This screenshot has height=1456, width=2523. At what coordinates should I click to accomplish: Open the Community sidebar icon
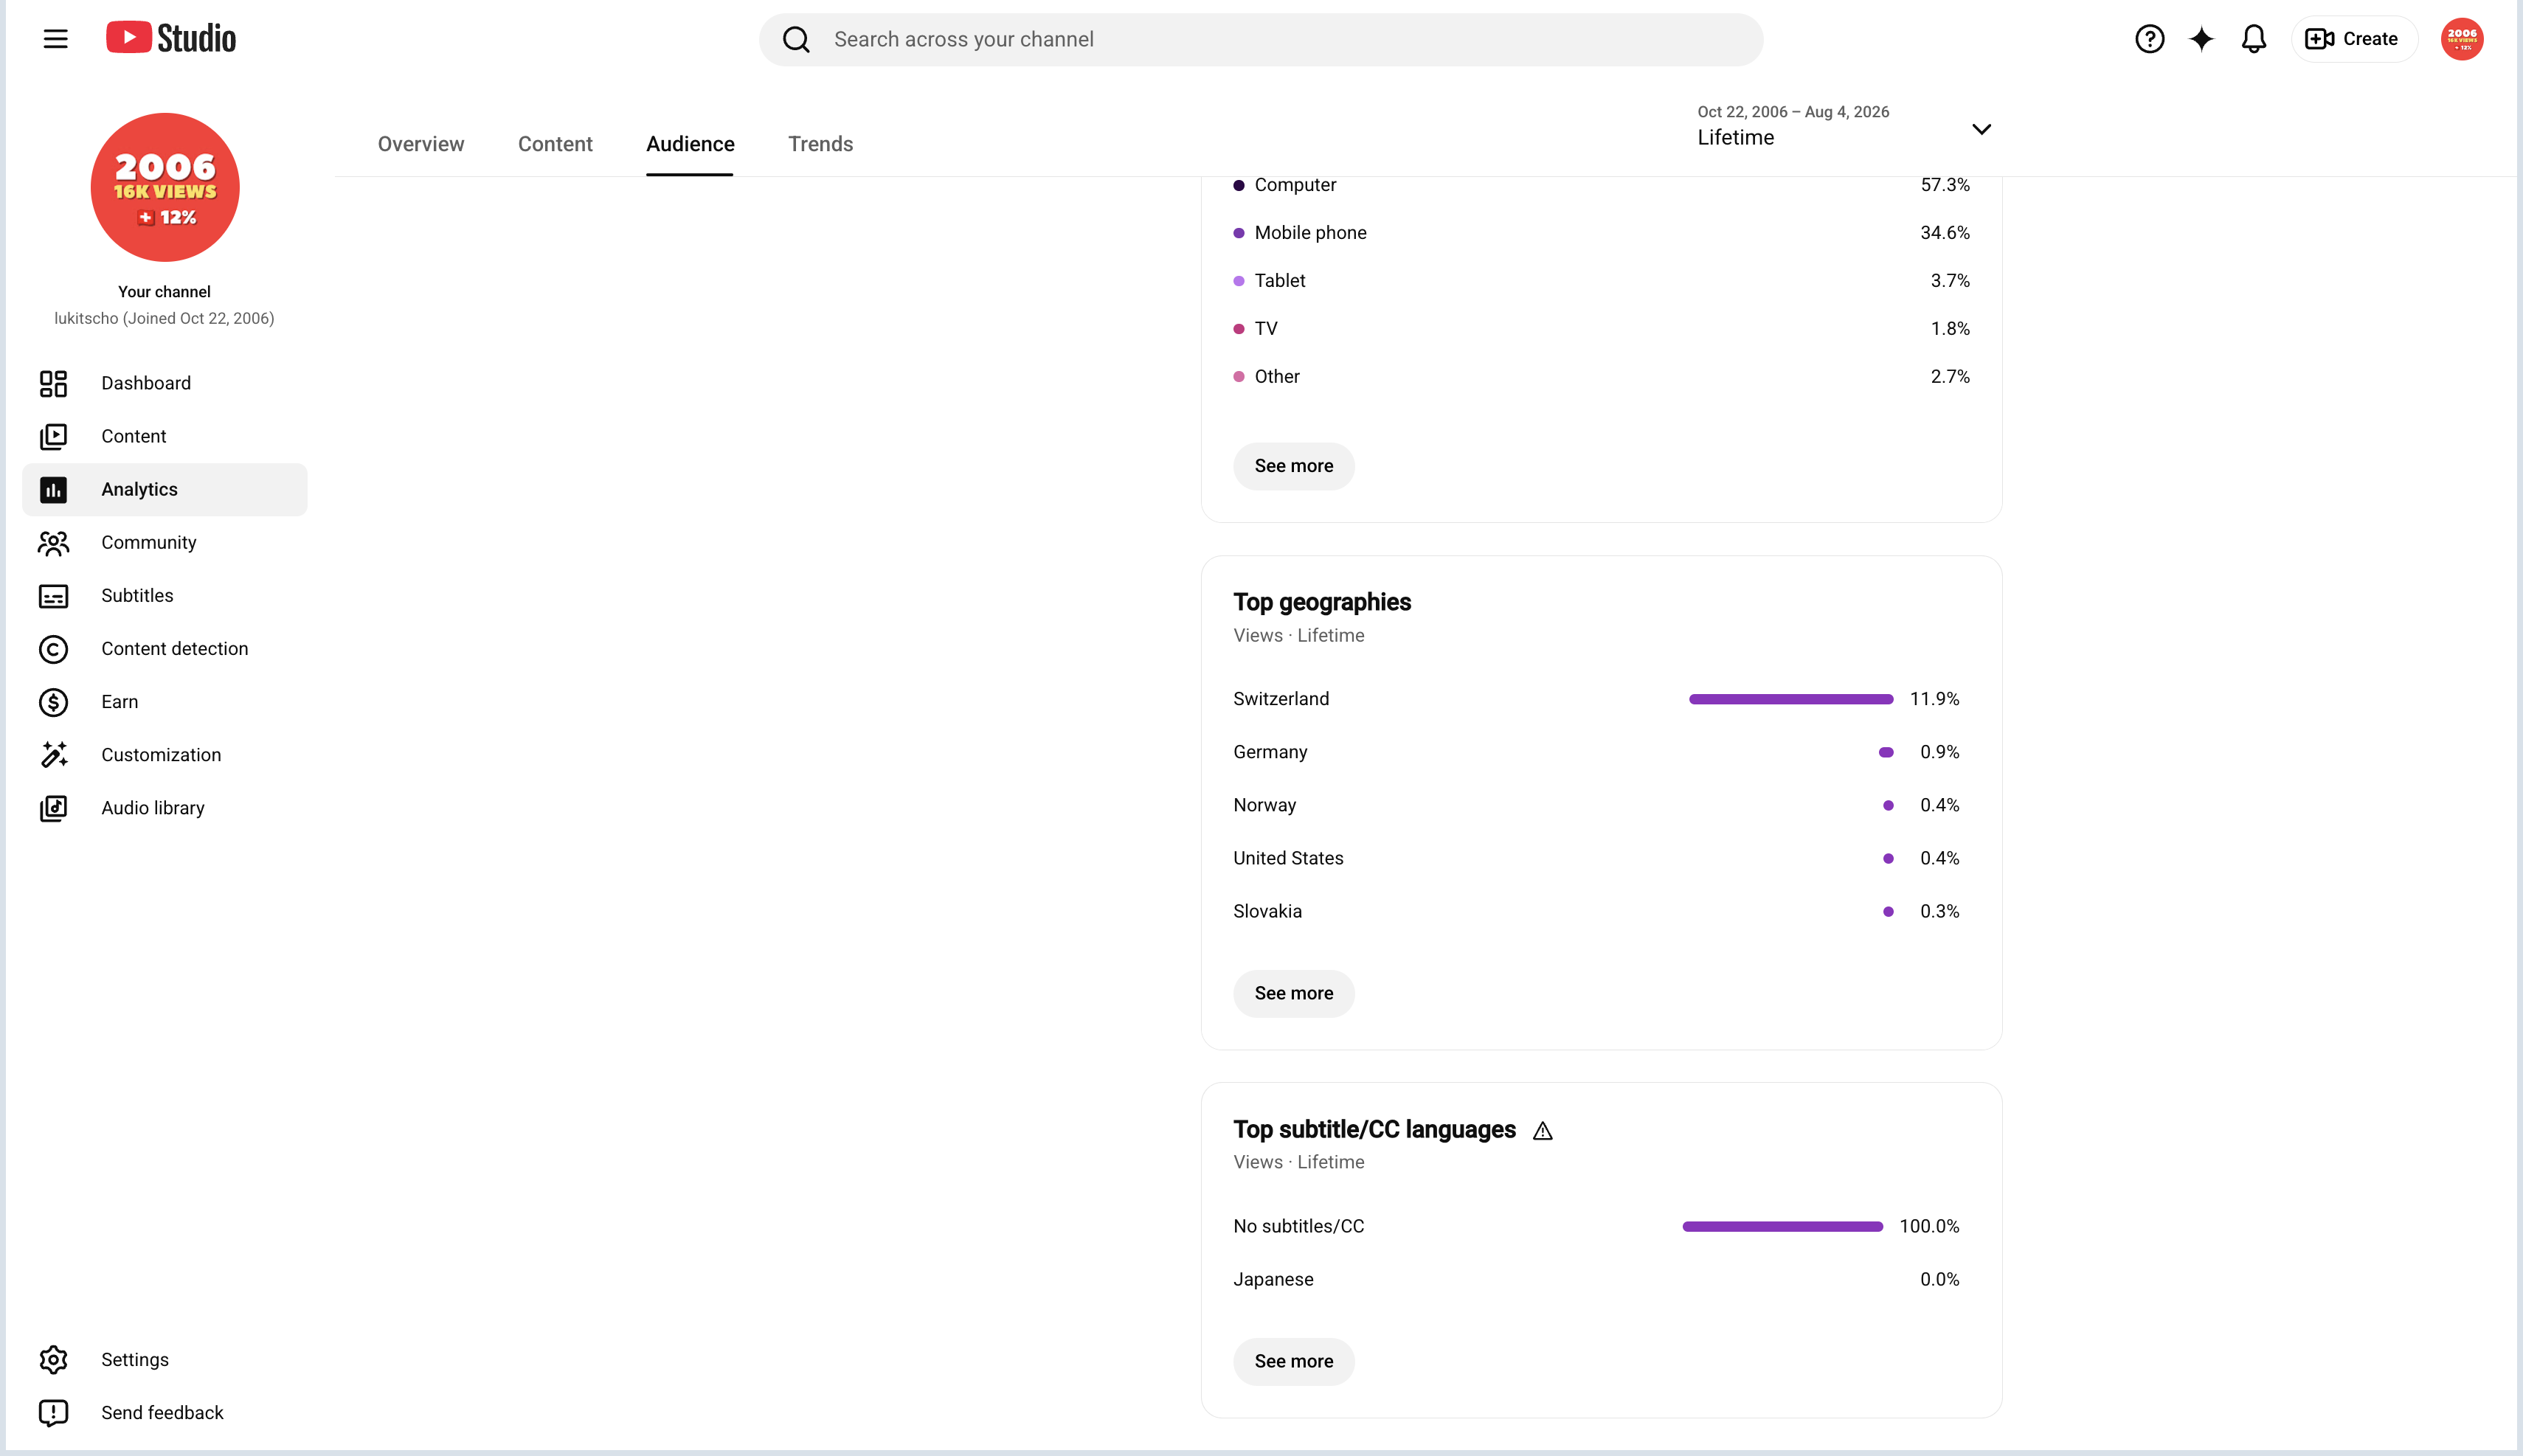[x=53, y=542]
